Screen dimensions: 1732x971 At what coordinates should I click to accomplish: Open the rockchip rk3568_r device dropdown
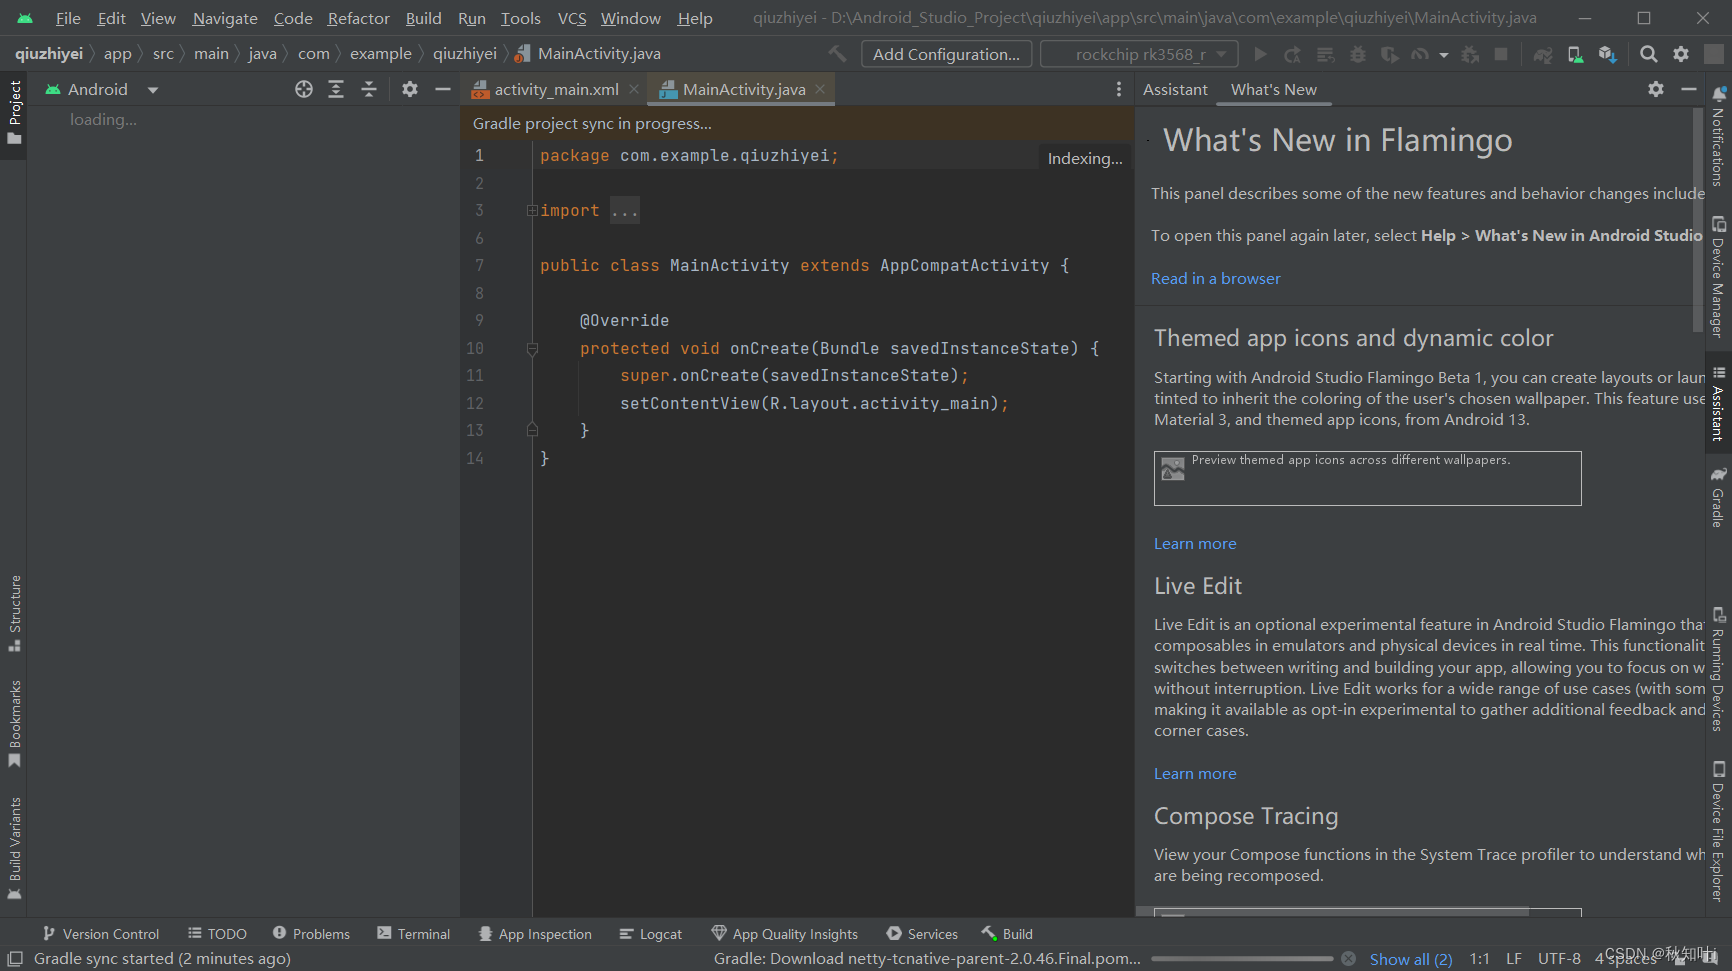1139,54
